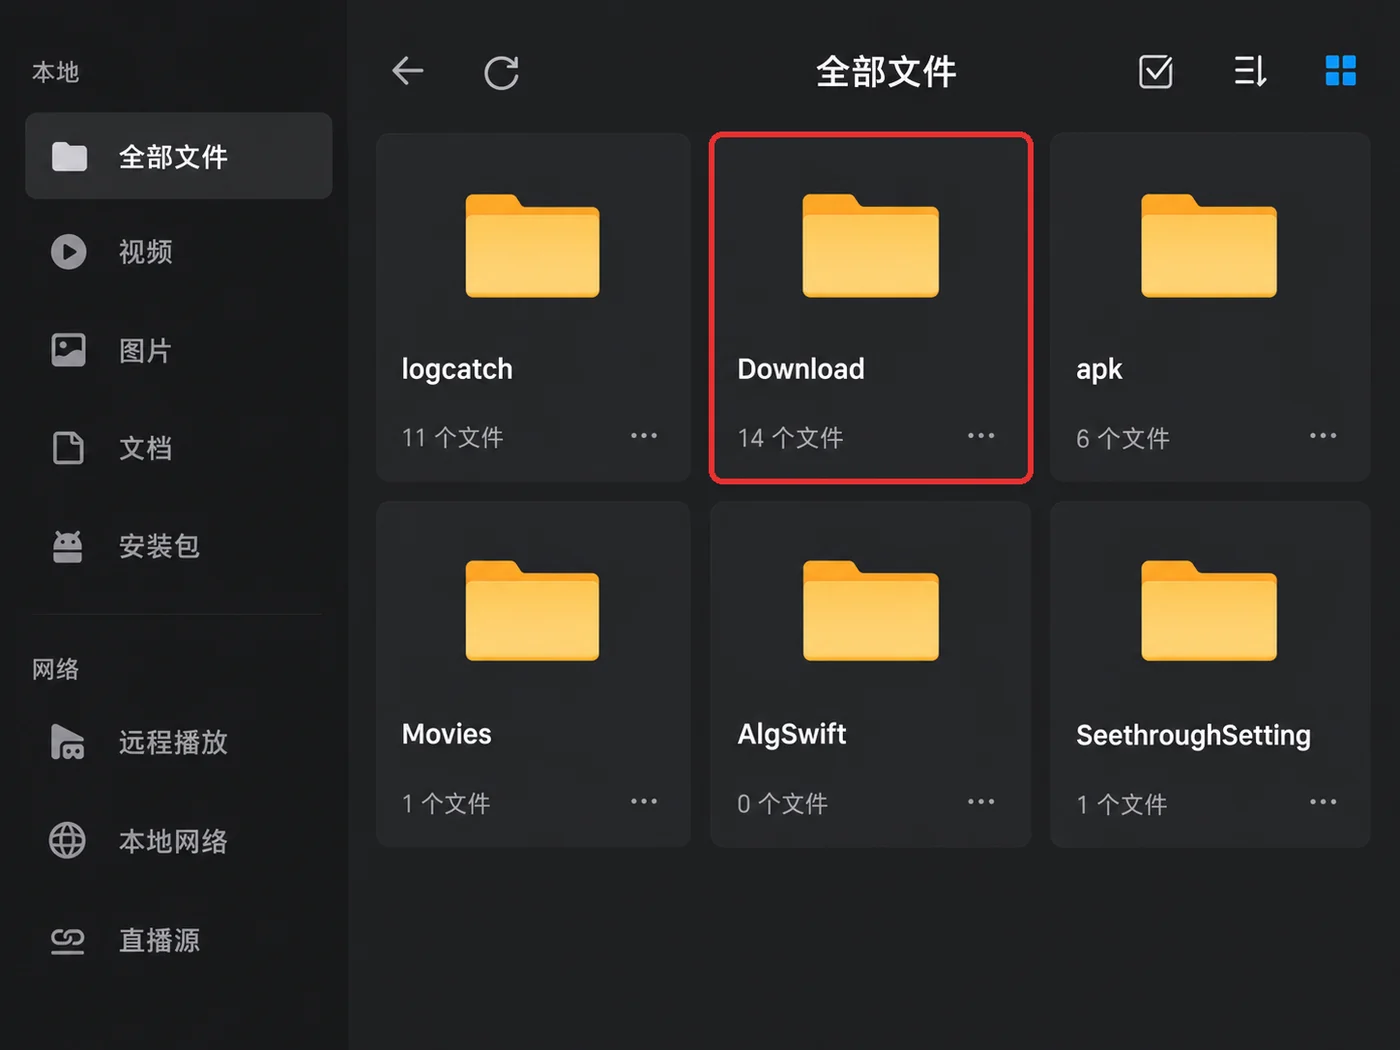
Task: Click the SeethroughSetting folder name
Action: (x=1193, y=736)
